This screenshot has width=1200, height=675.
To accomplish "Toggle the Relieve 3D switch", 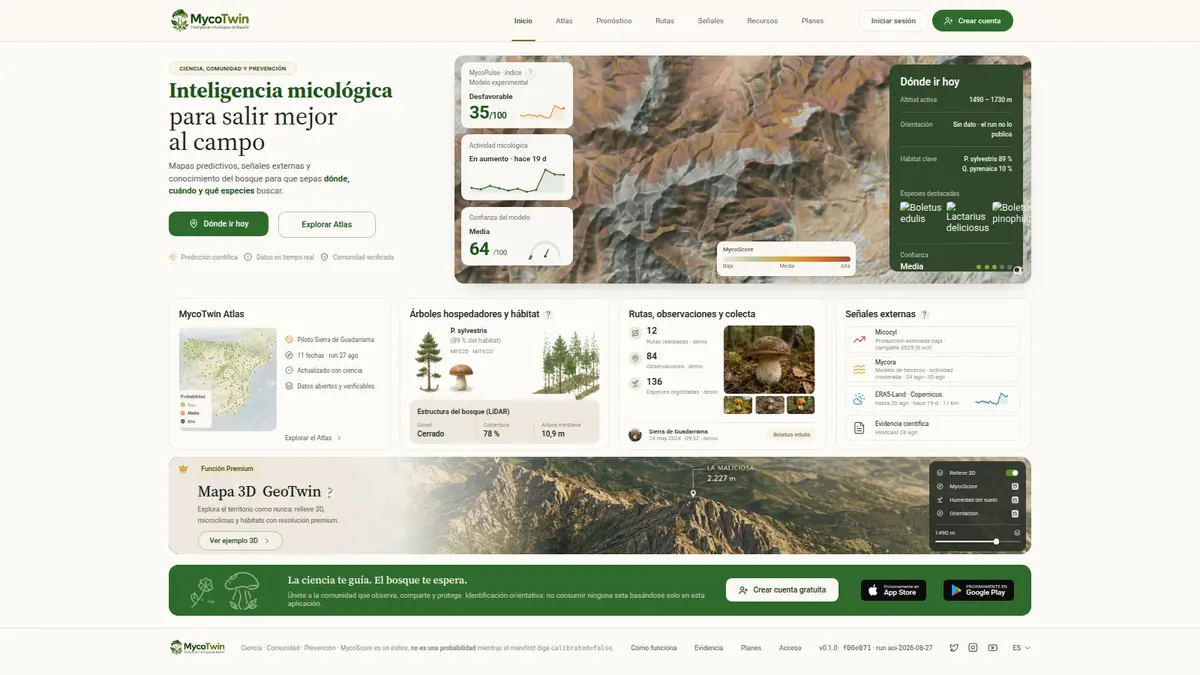I will click(x=1012, y=472).
